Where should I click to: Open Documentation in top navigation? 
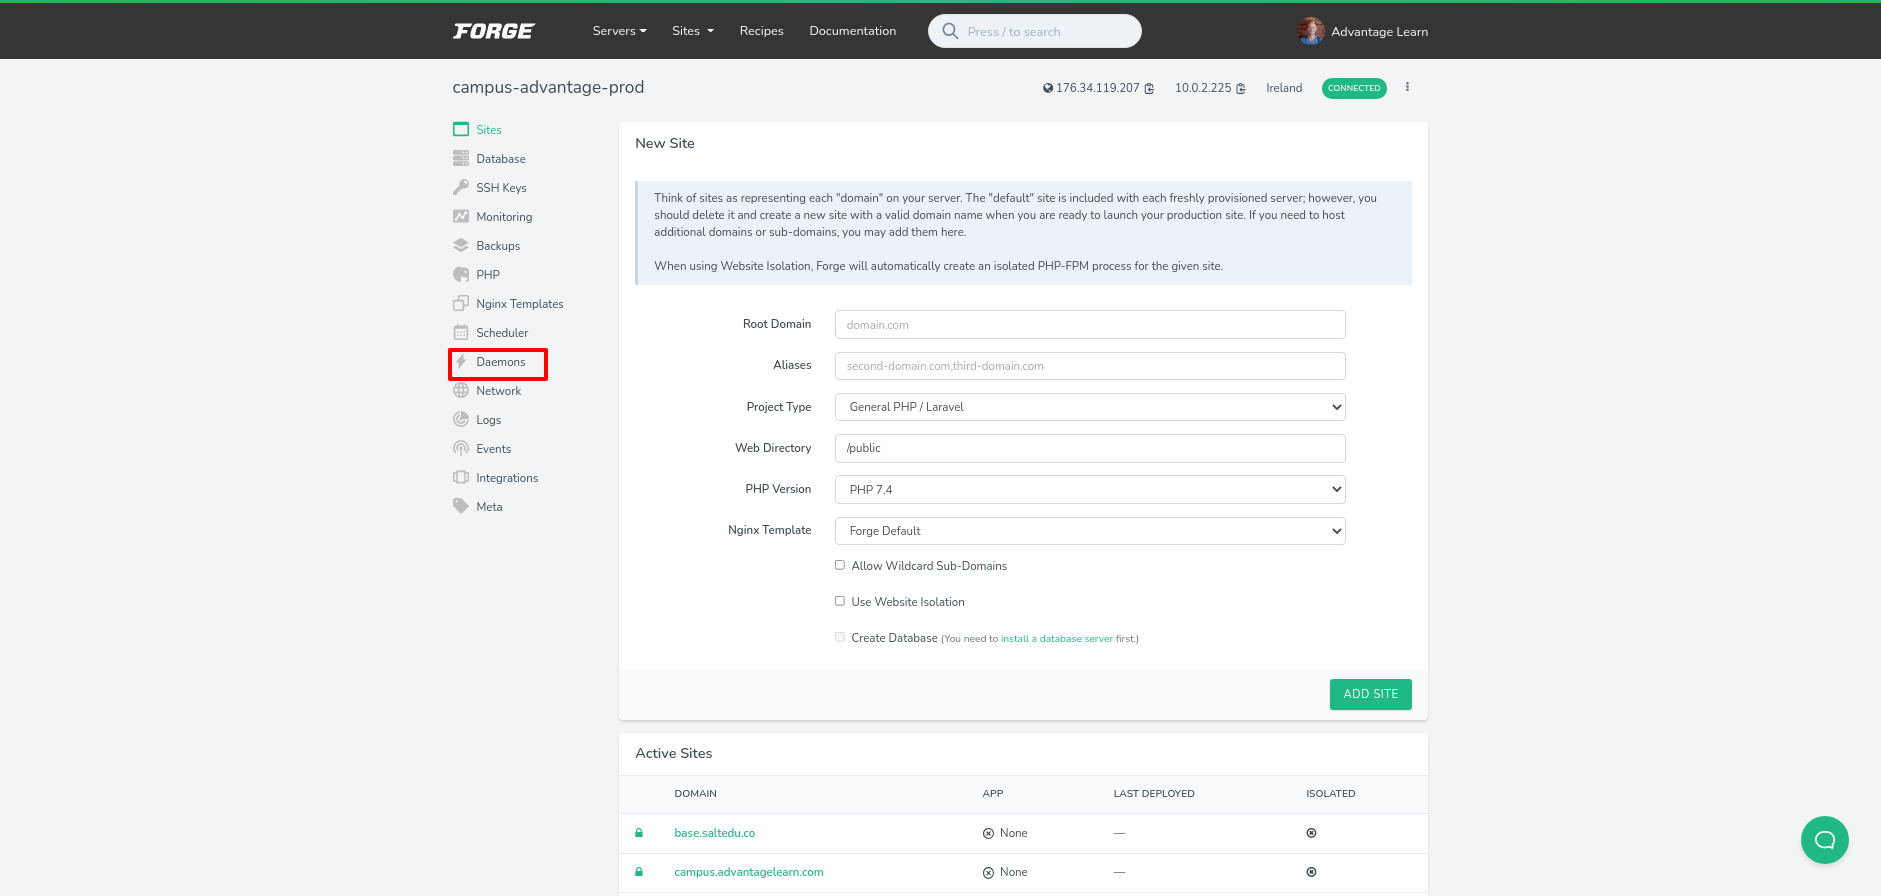click(852, 31)
